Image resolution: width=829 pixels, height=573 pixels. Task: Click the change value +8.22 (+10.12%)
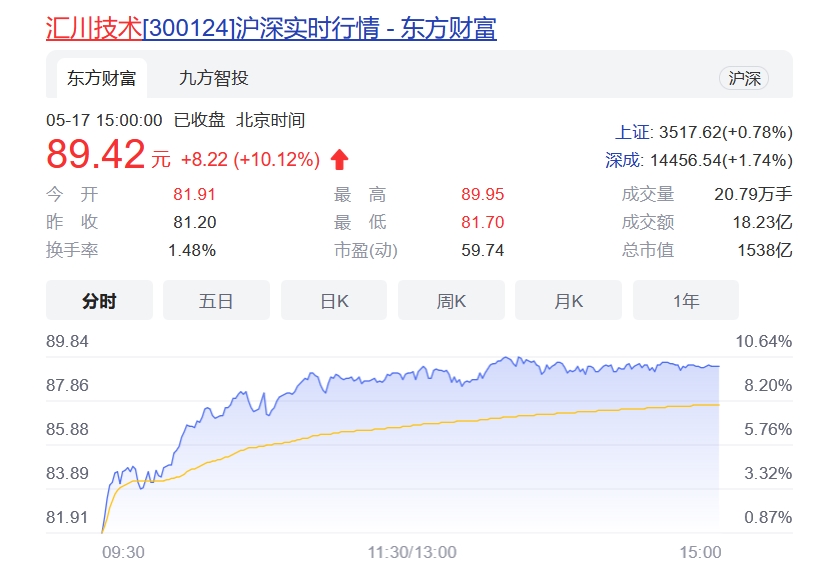(251, 160)
